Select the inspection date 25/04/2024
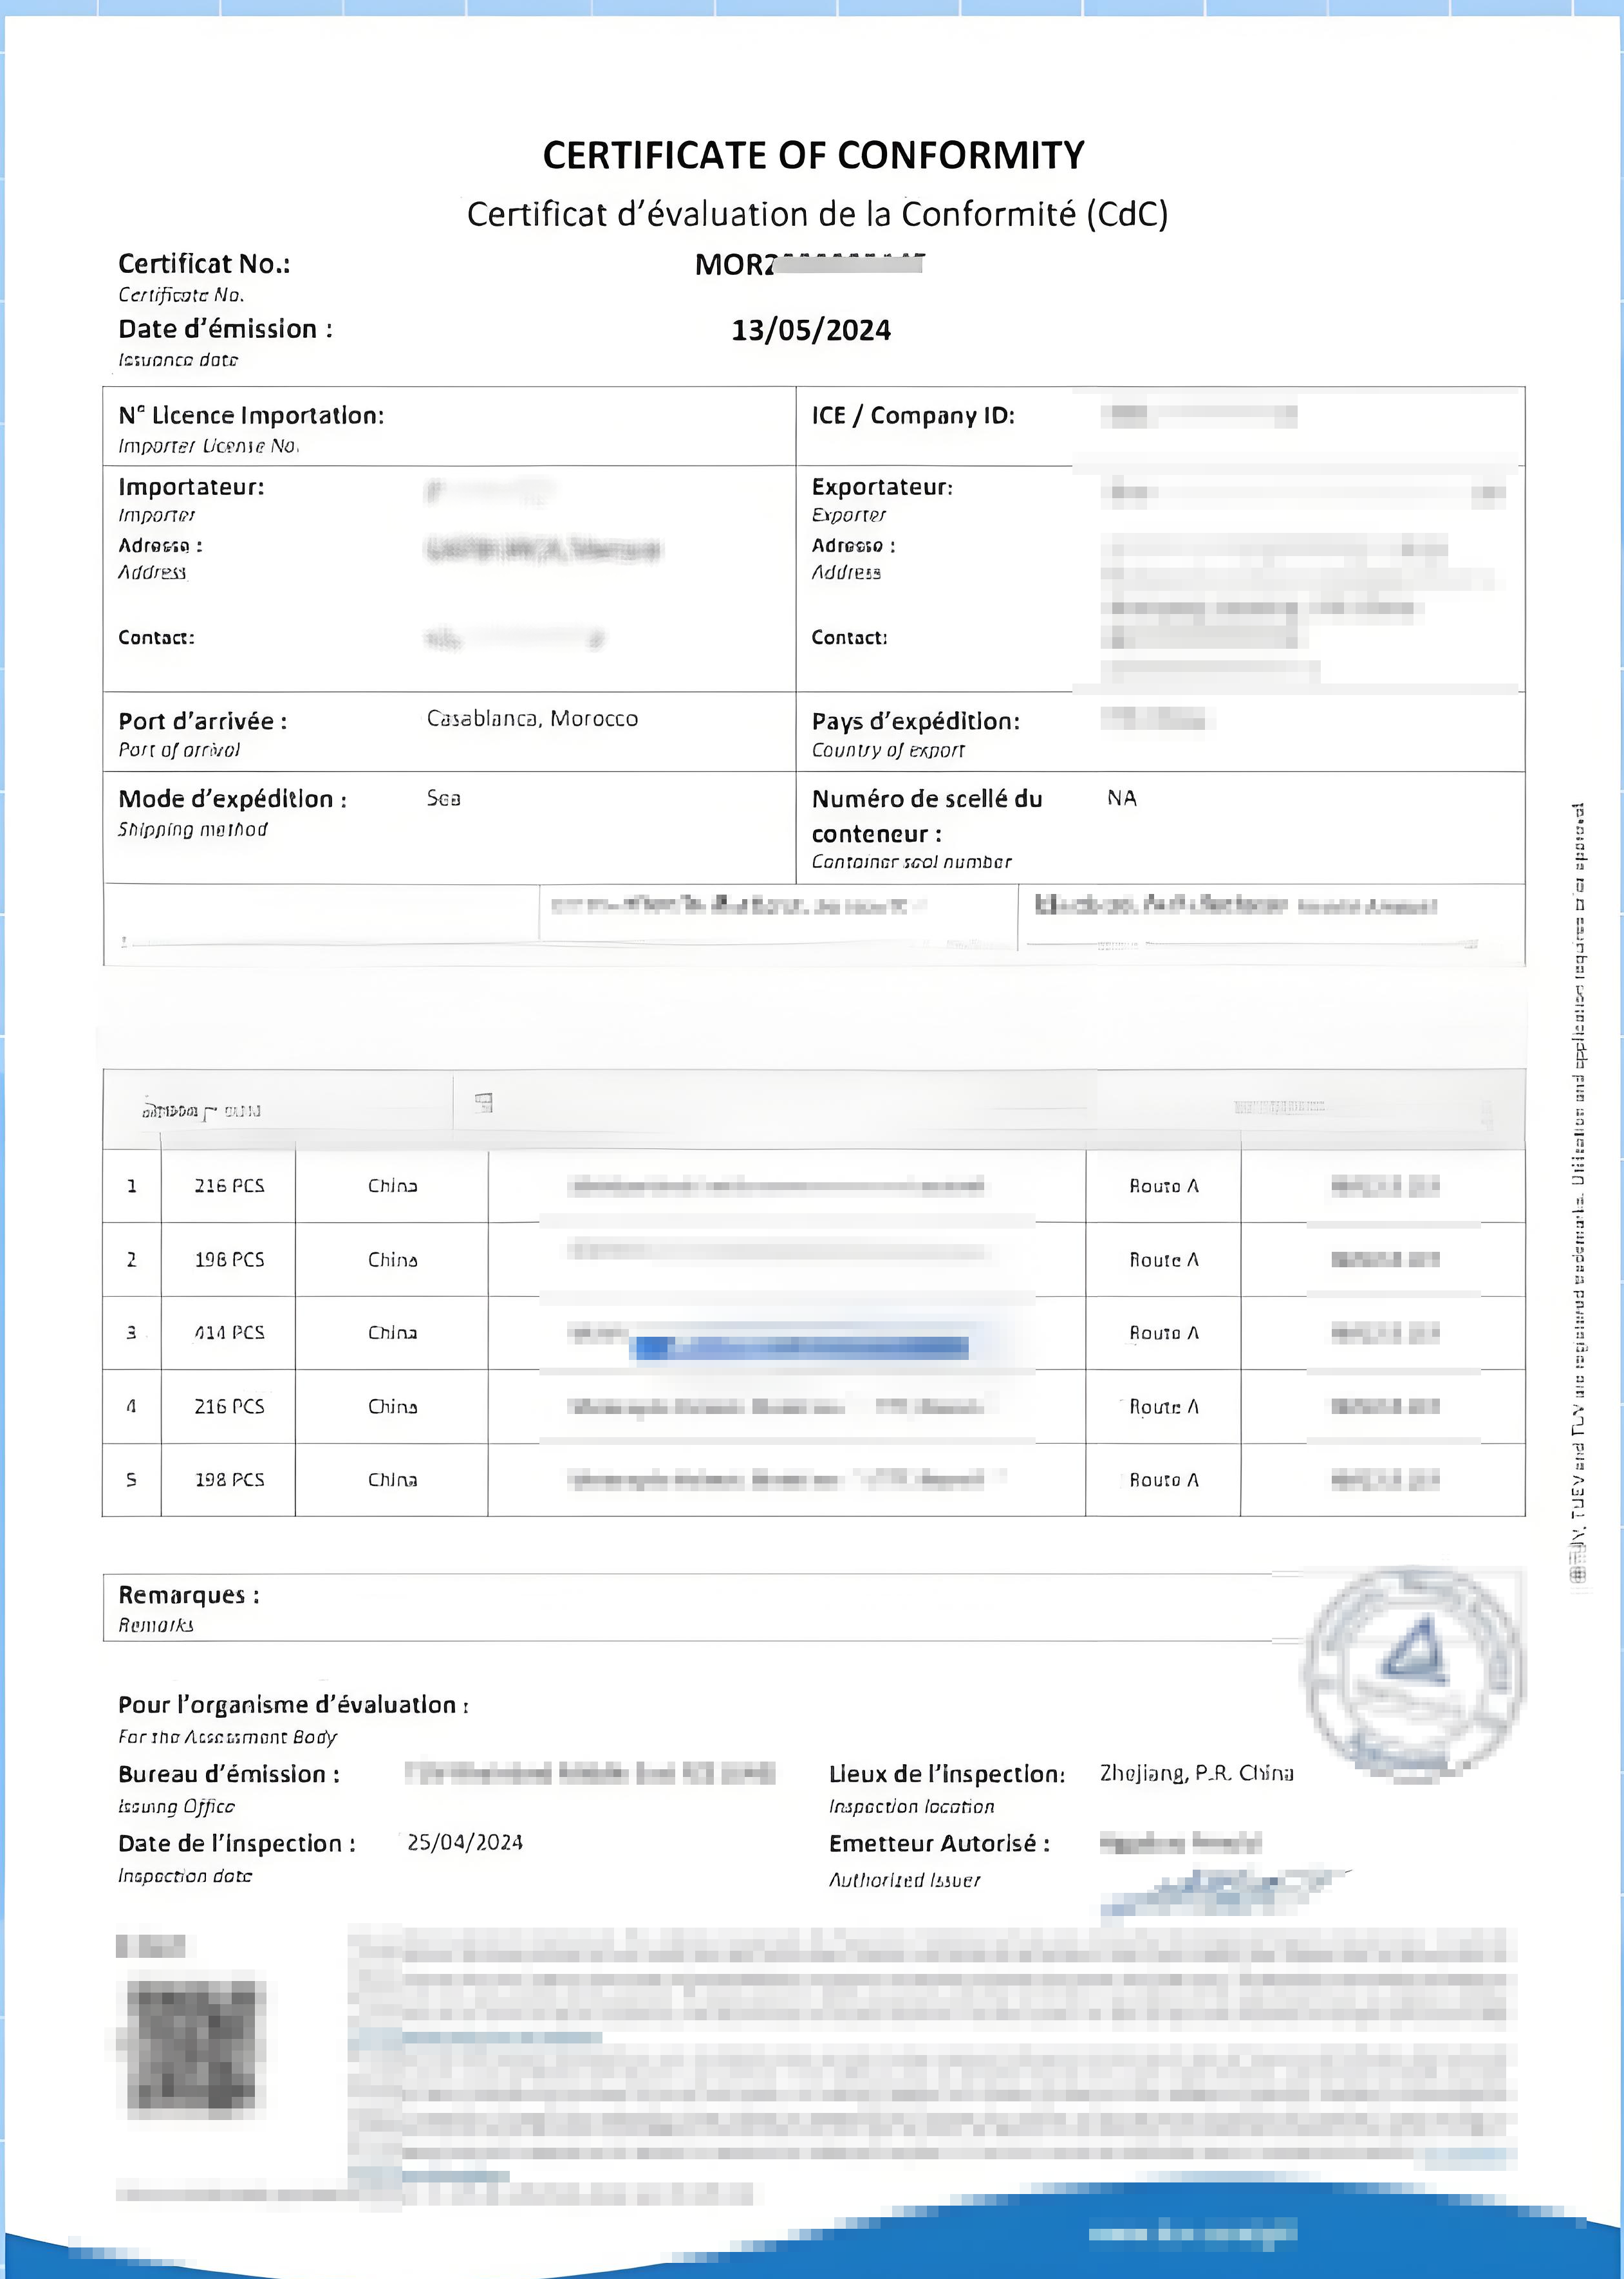Image resolution: width=1624 pixels, height=2279 pixels. [x=465, y=1842]
